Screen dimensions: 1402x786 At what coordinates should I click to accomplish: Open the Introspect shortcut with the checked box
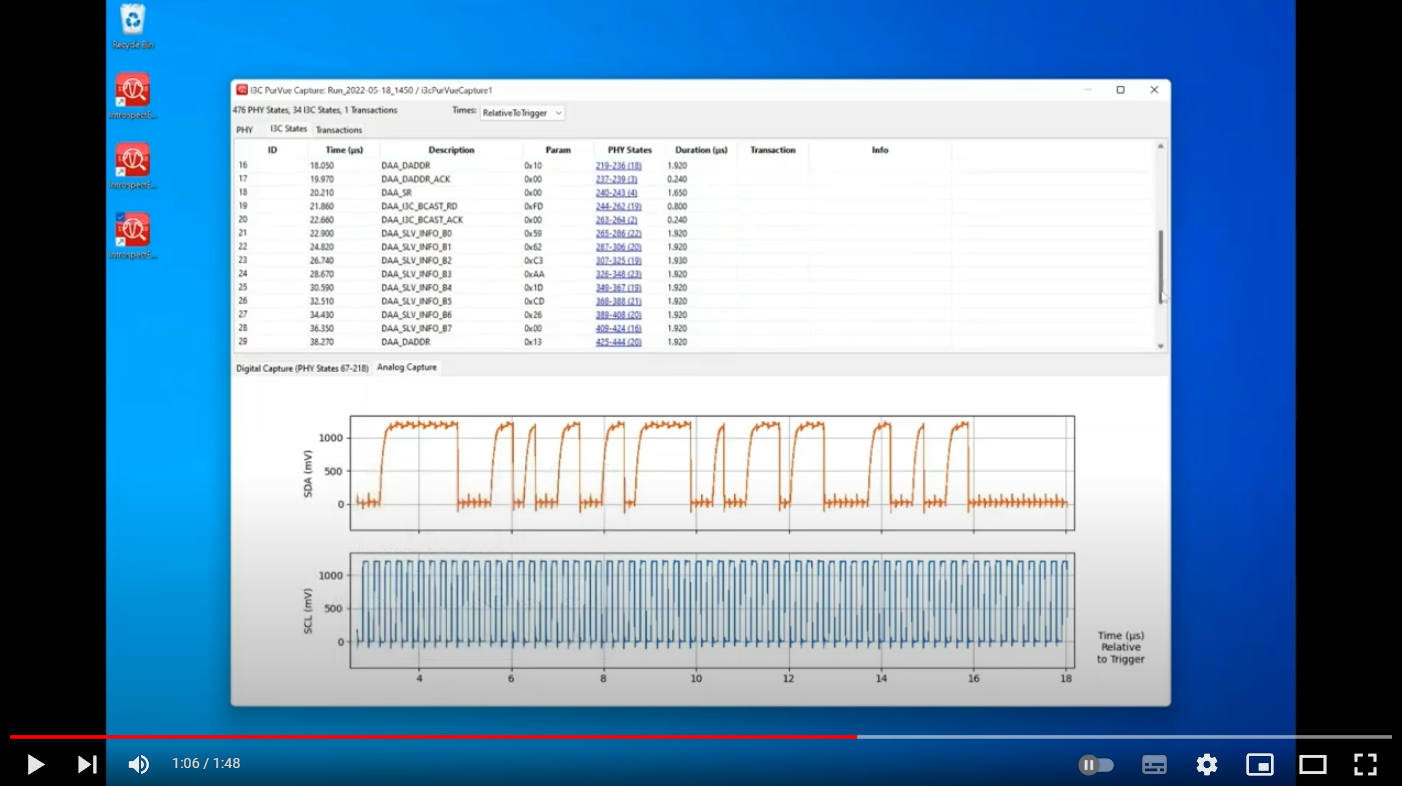click(x=132, y=236)
